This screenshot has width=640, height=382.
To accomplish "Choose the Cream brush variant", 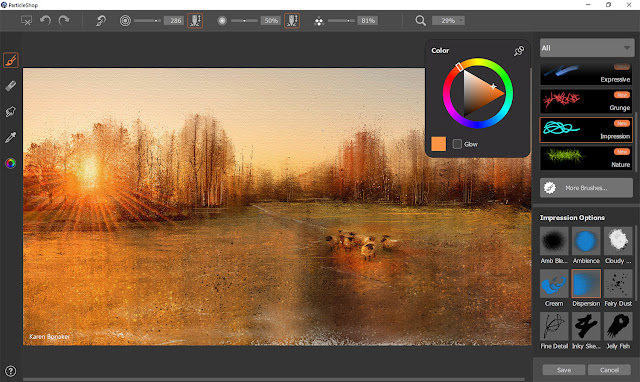I will tap(554, 288).
